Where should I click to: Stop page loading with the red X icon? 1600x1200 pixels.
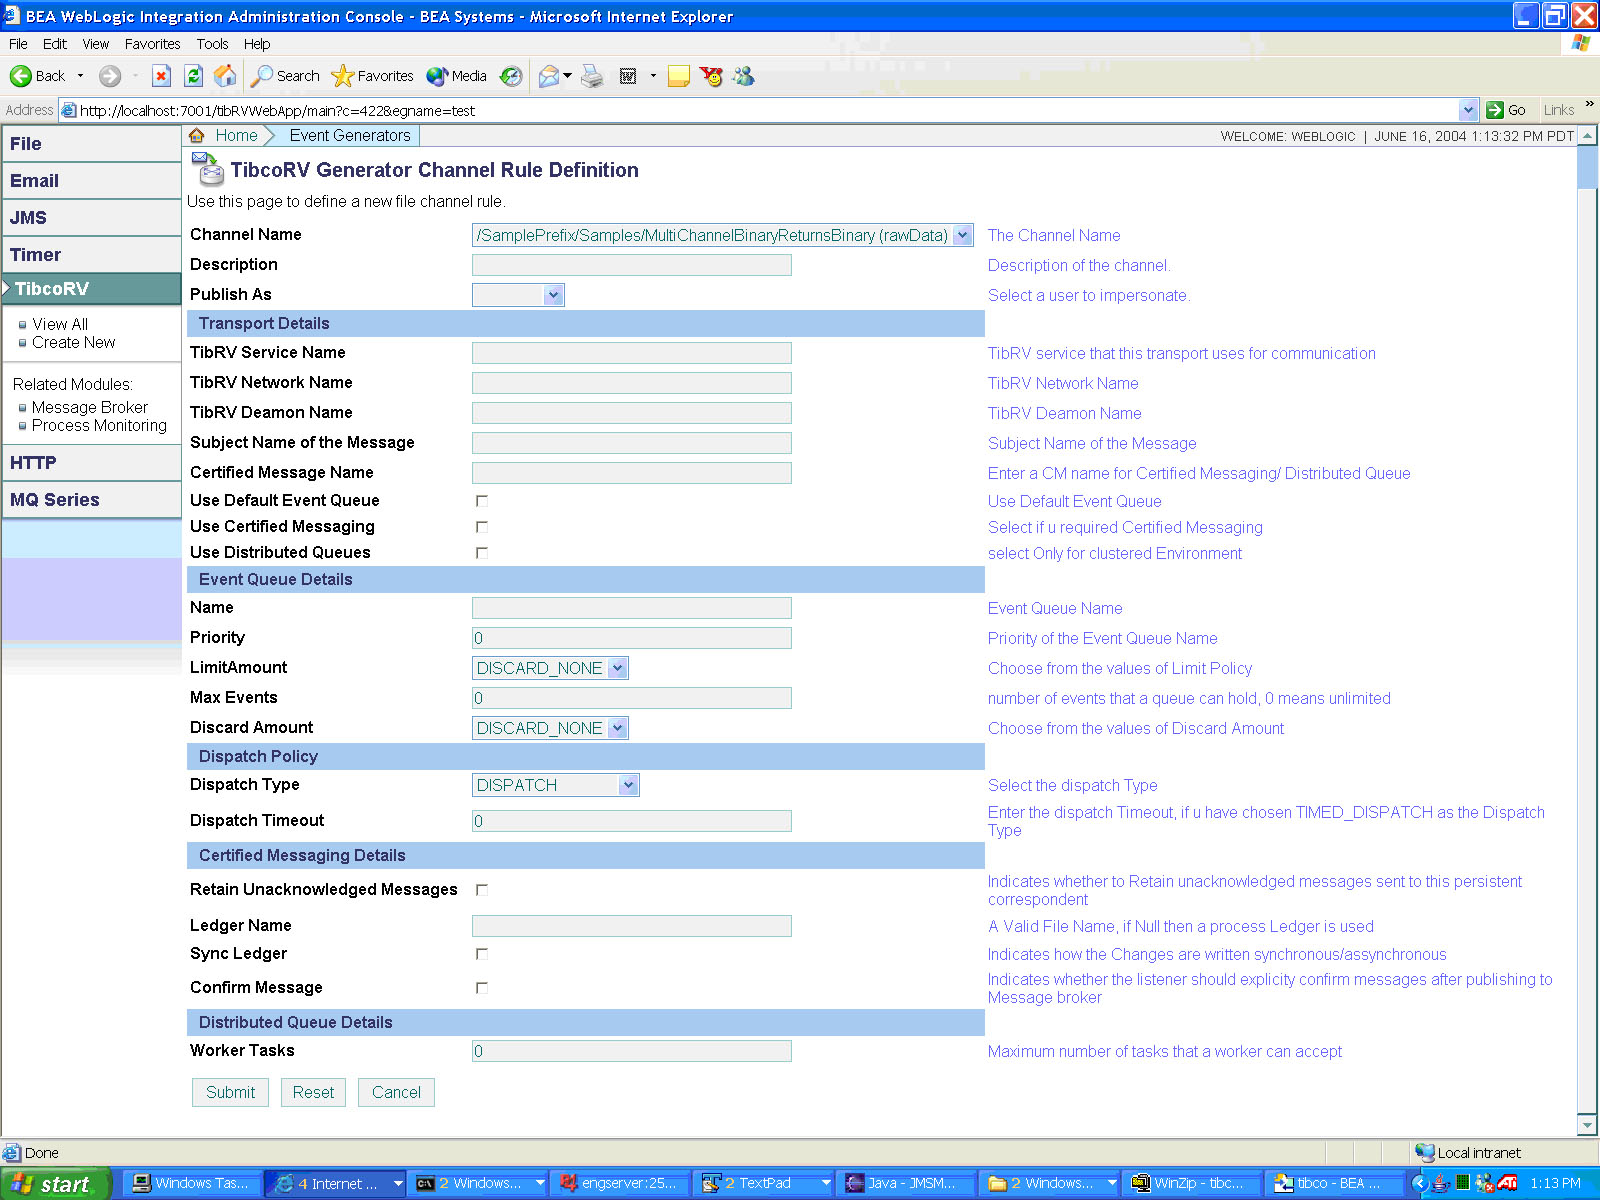click(x=161, y=76)
